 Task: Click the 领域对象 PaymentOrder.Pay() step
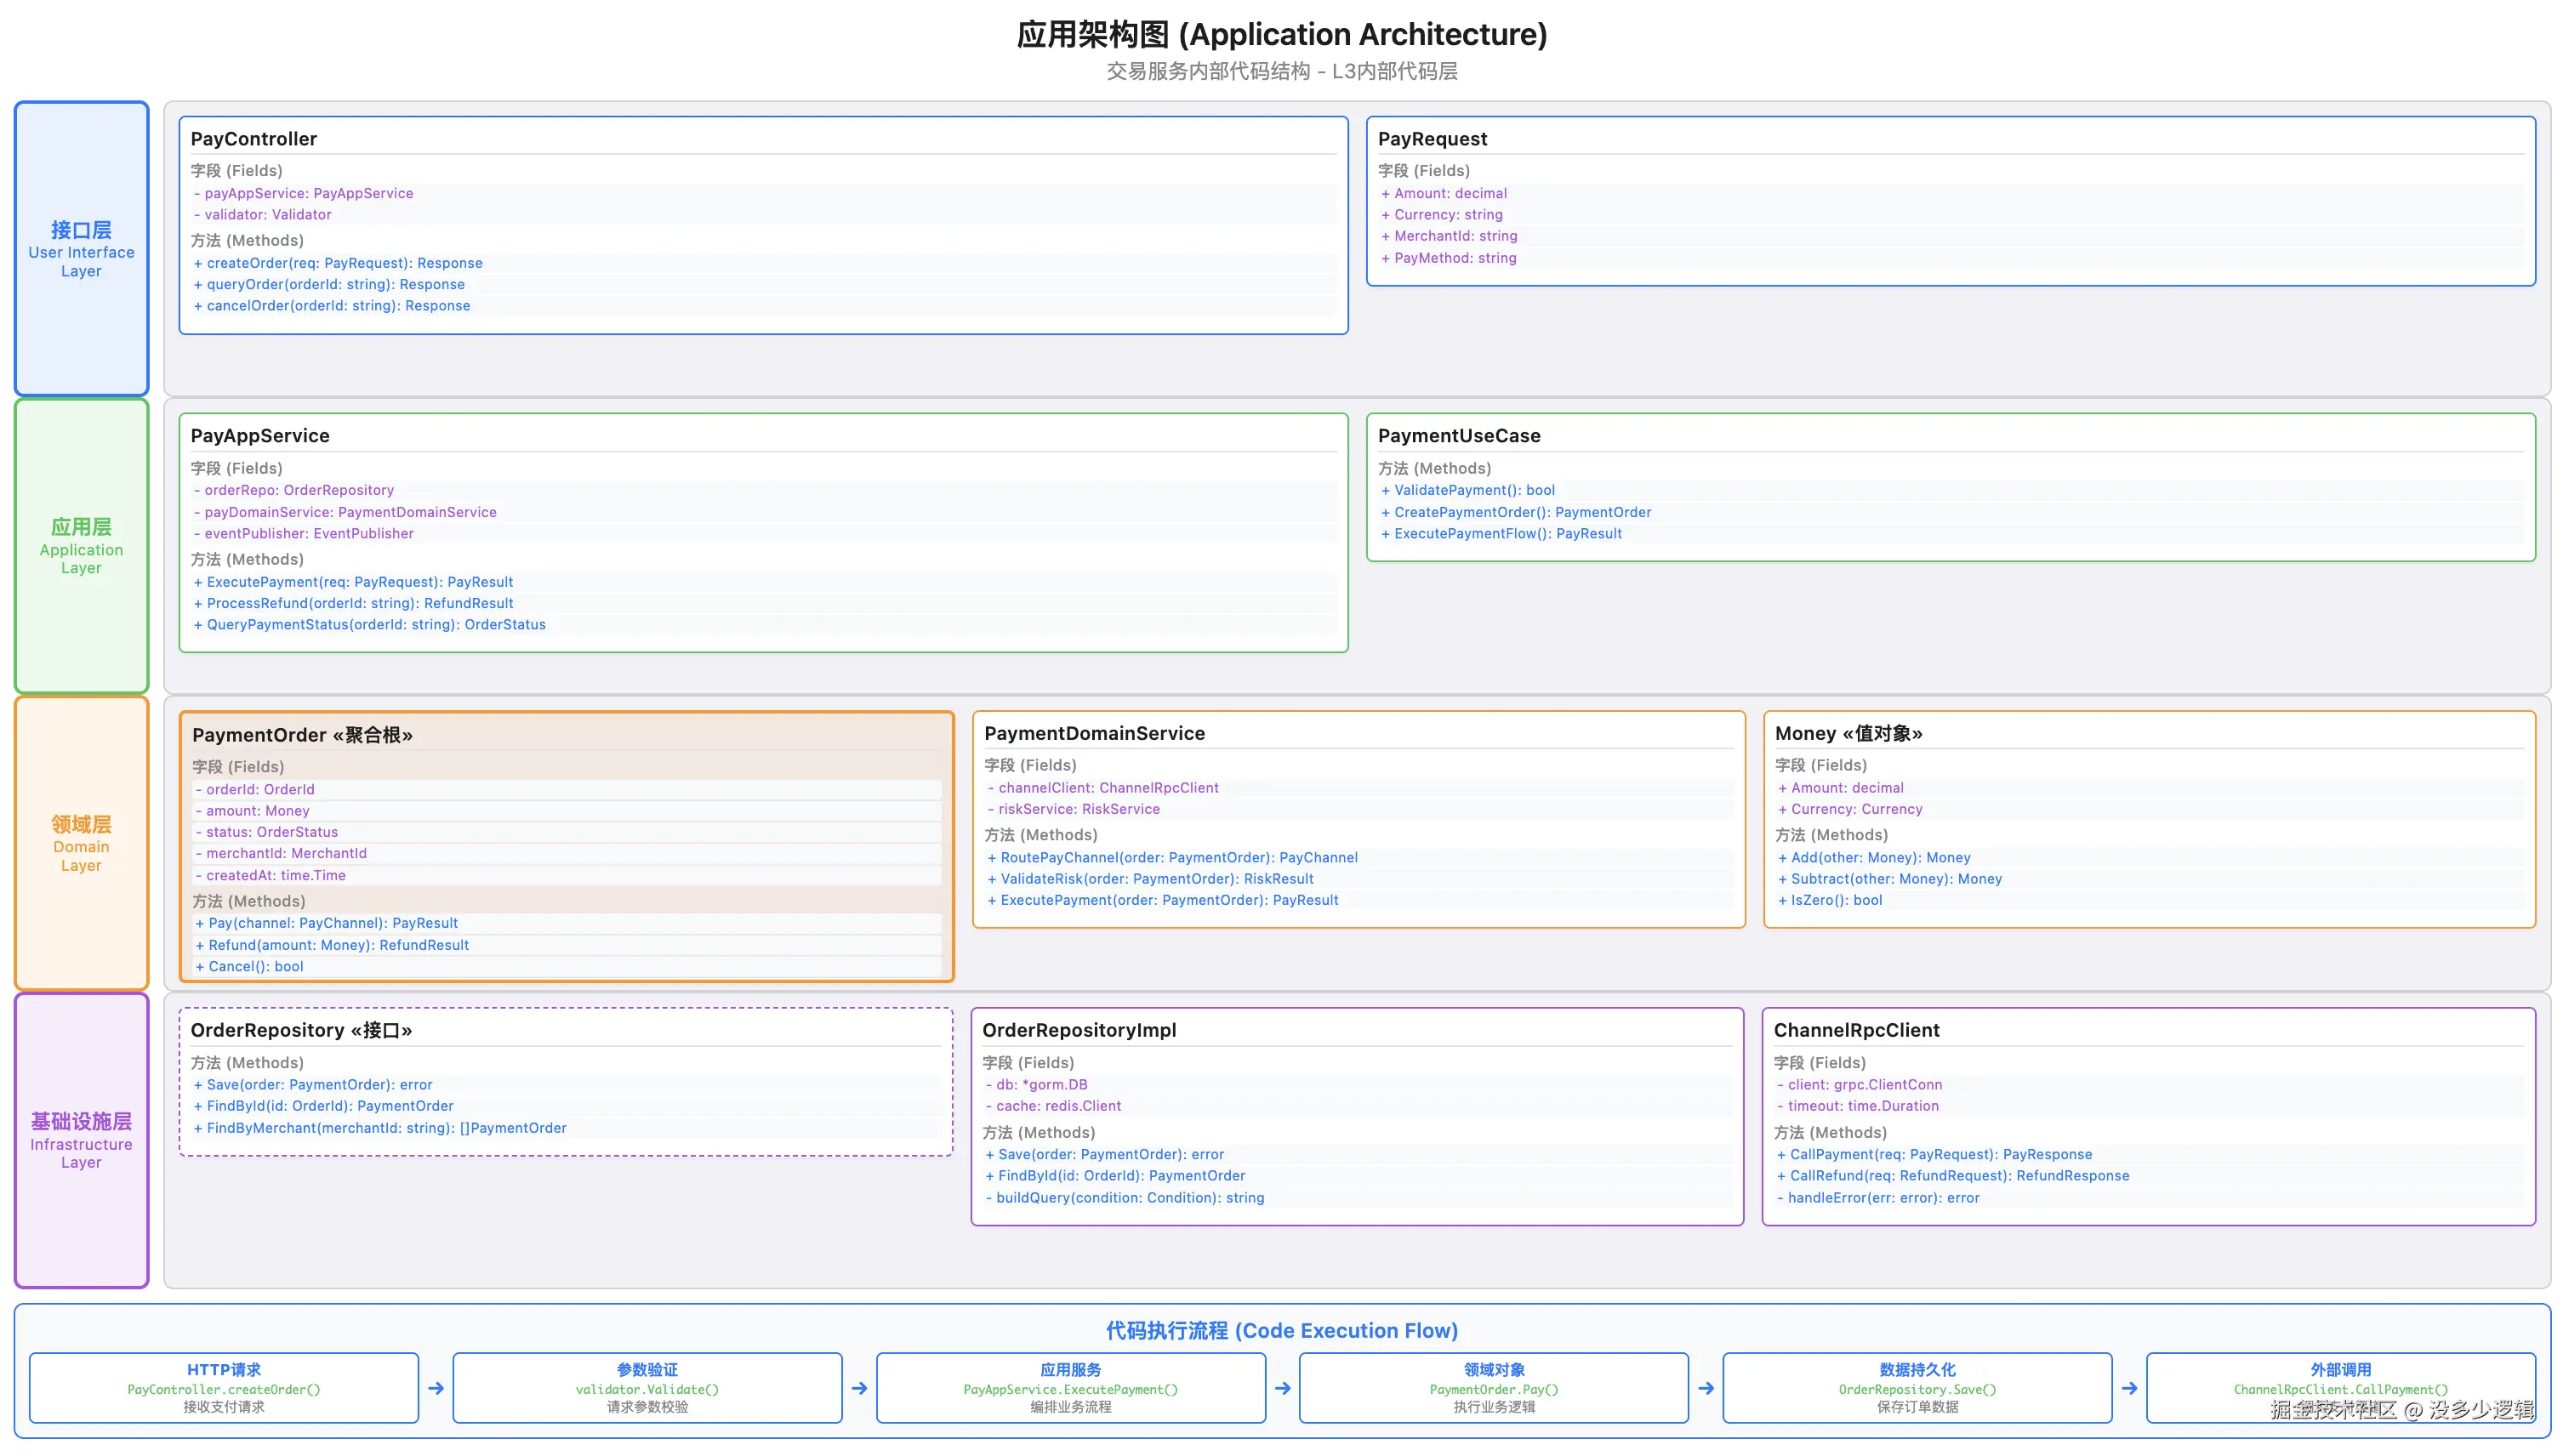coord(1493,1387)
